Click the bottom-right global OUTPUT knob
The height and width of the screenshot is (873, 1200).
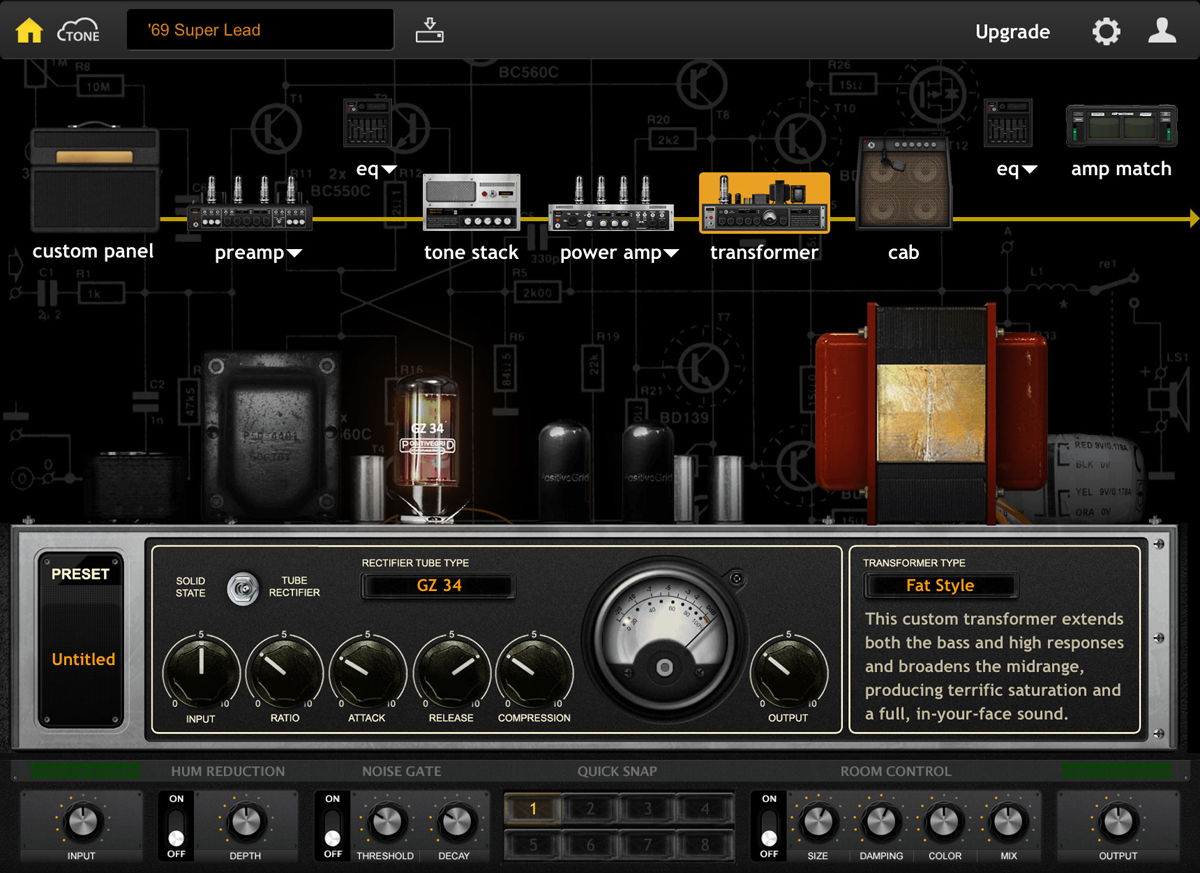pos(1117,822)
